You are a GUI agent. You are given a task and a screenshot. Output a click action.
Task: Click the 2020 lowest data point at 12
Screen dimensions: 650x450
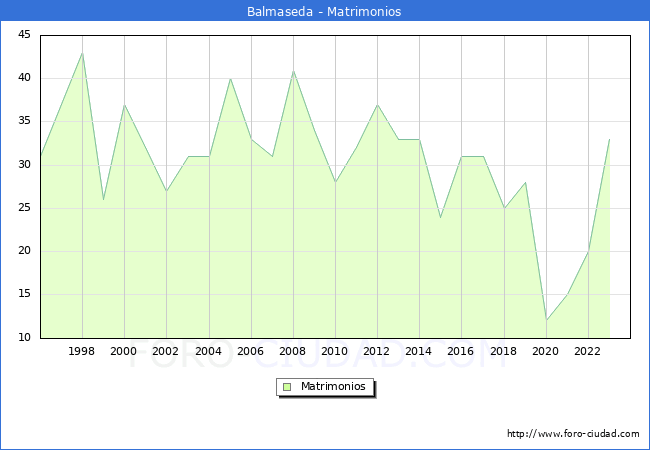coord(546,320)
